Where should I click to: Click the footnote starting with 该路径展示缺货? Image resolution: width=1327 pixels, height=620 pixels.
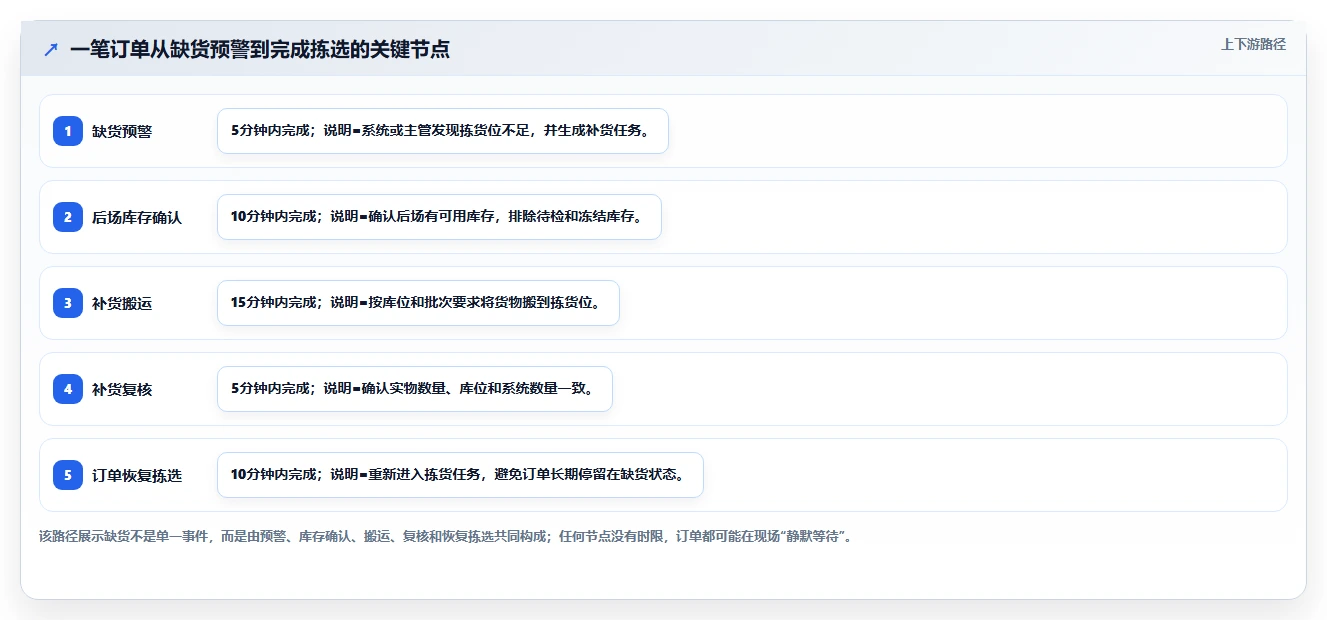[x=445, y=536]
